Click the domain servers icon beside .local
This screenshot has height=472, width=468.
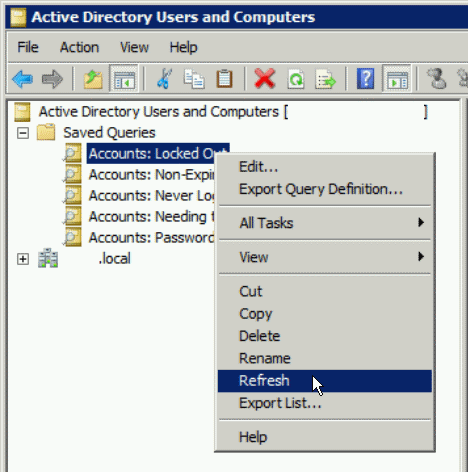48,258
